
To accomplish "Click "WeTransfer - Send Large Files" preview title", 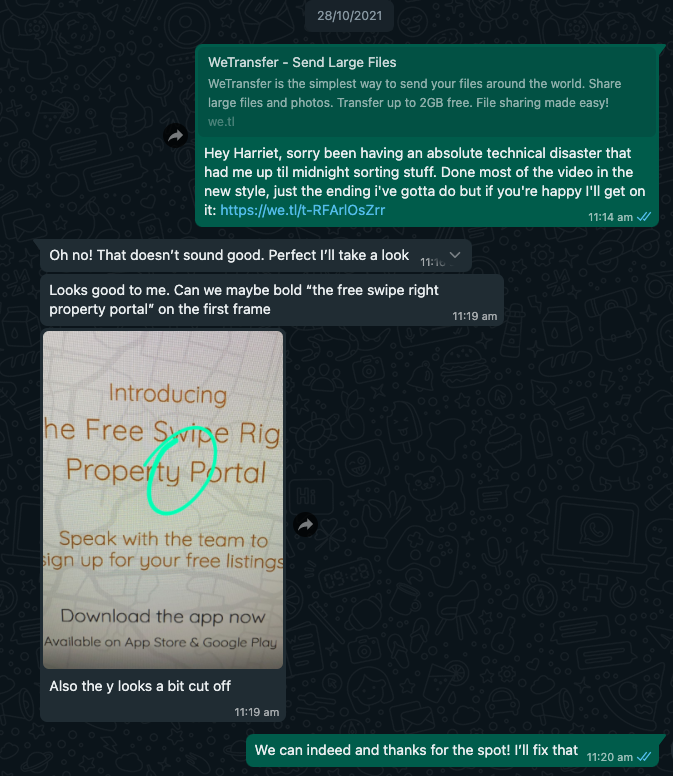I will coord(302,62).
